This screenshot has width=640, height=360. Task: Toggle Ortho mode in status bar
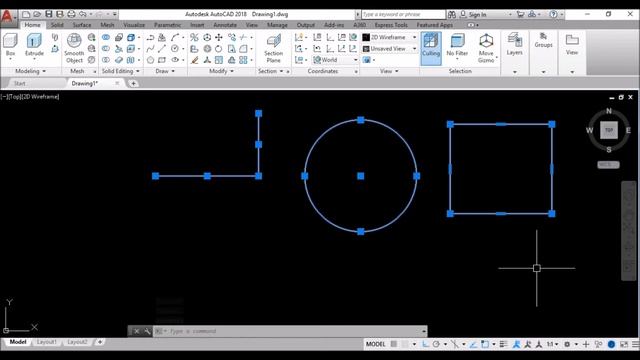[425, 344]
